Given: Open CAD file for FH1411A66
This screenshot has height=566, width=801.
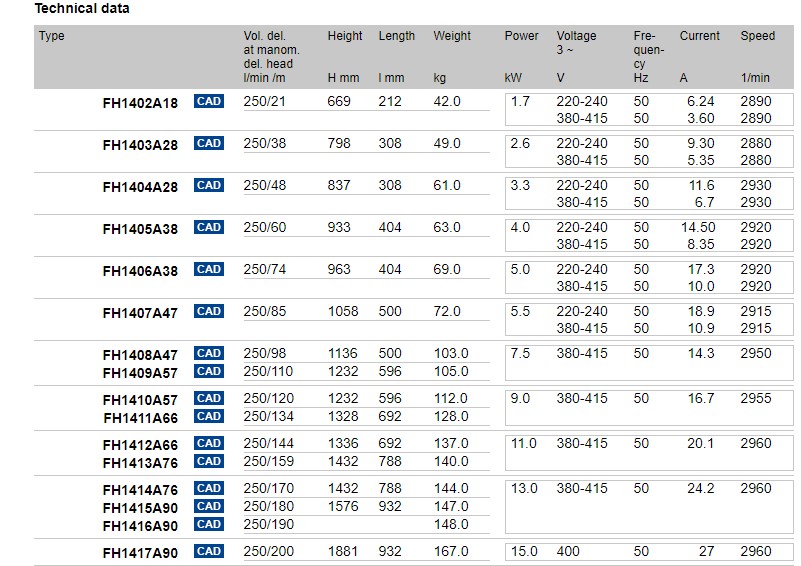Looking at the screenshot, I should pyautogui.click(x=209, y=416).
